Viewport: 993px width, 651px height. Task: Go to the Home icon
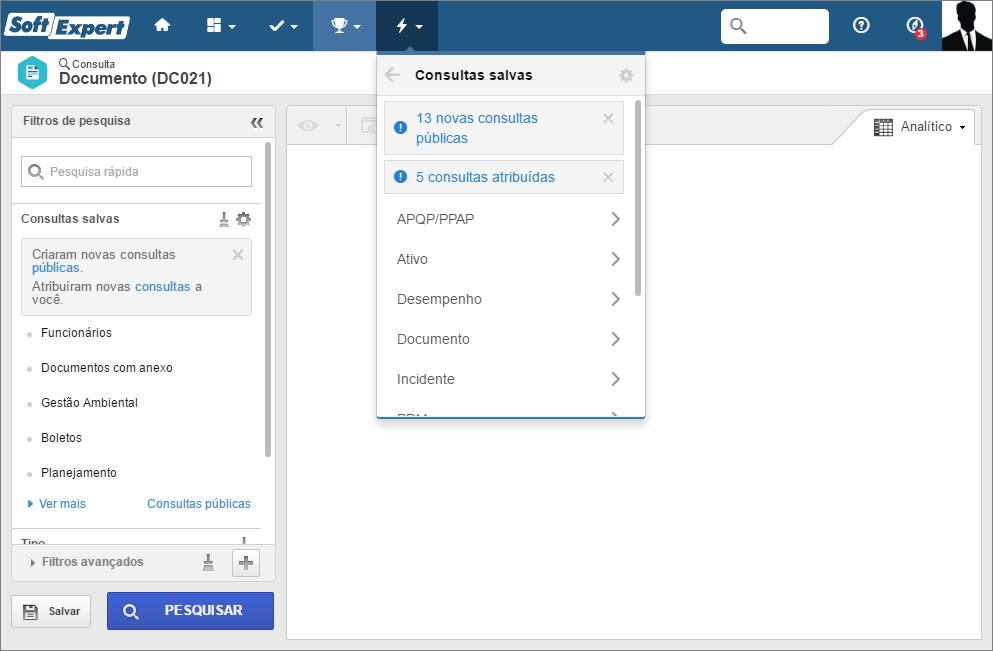(x=162, y=25)
